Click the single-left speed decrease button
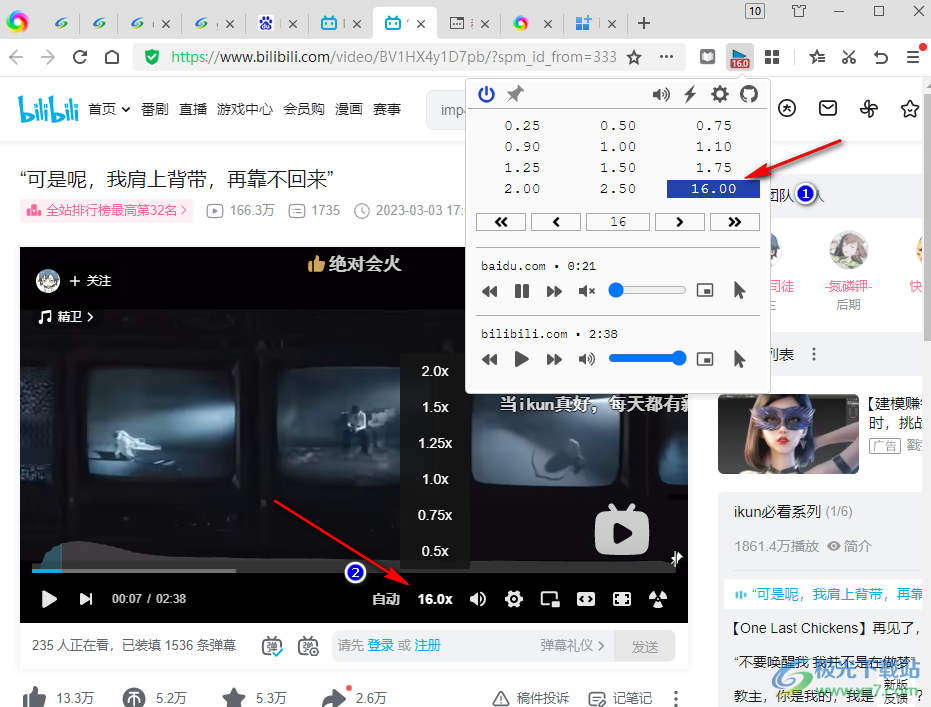 [556, 222]
